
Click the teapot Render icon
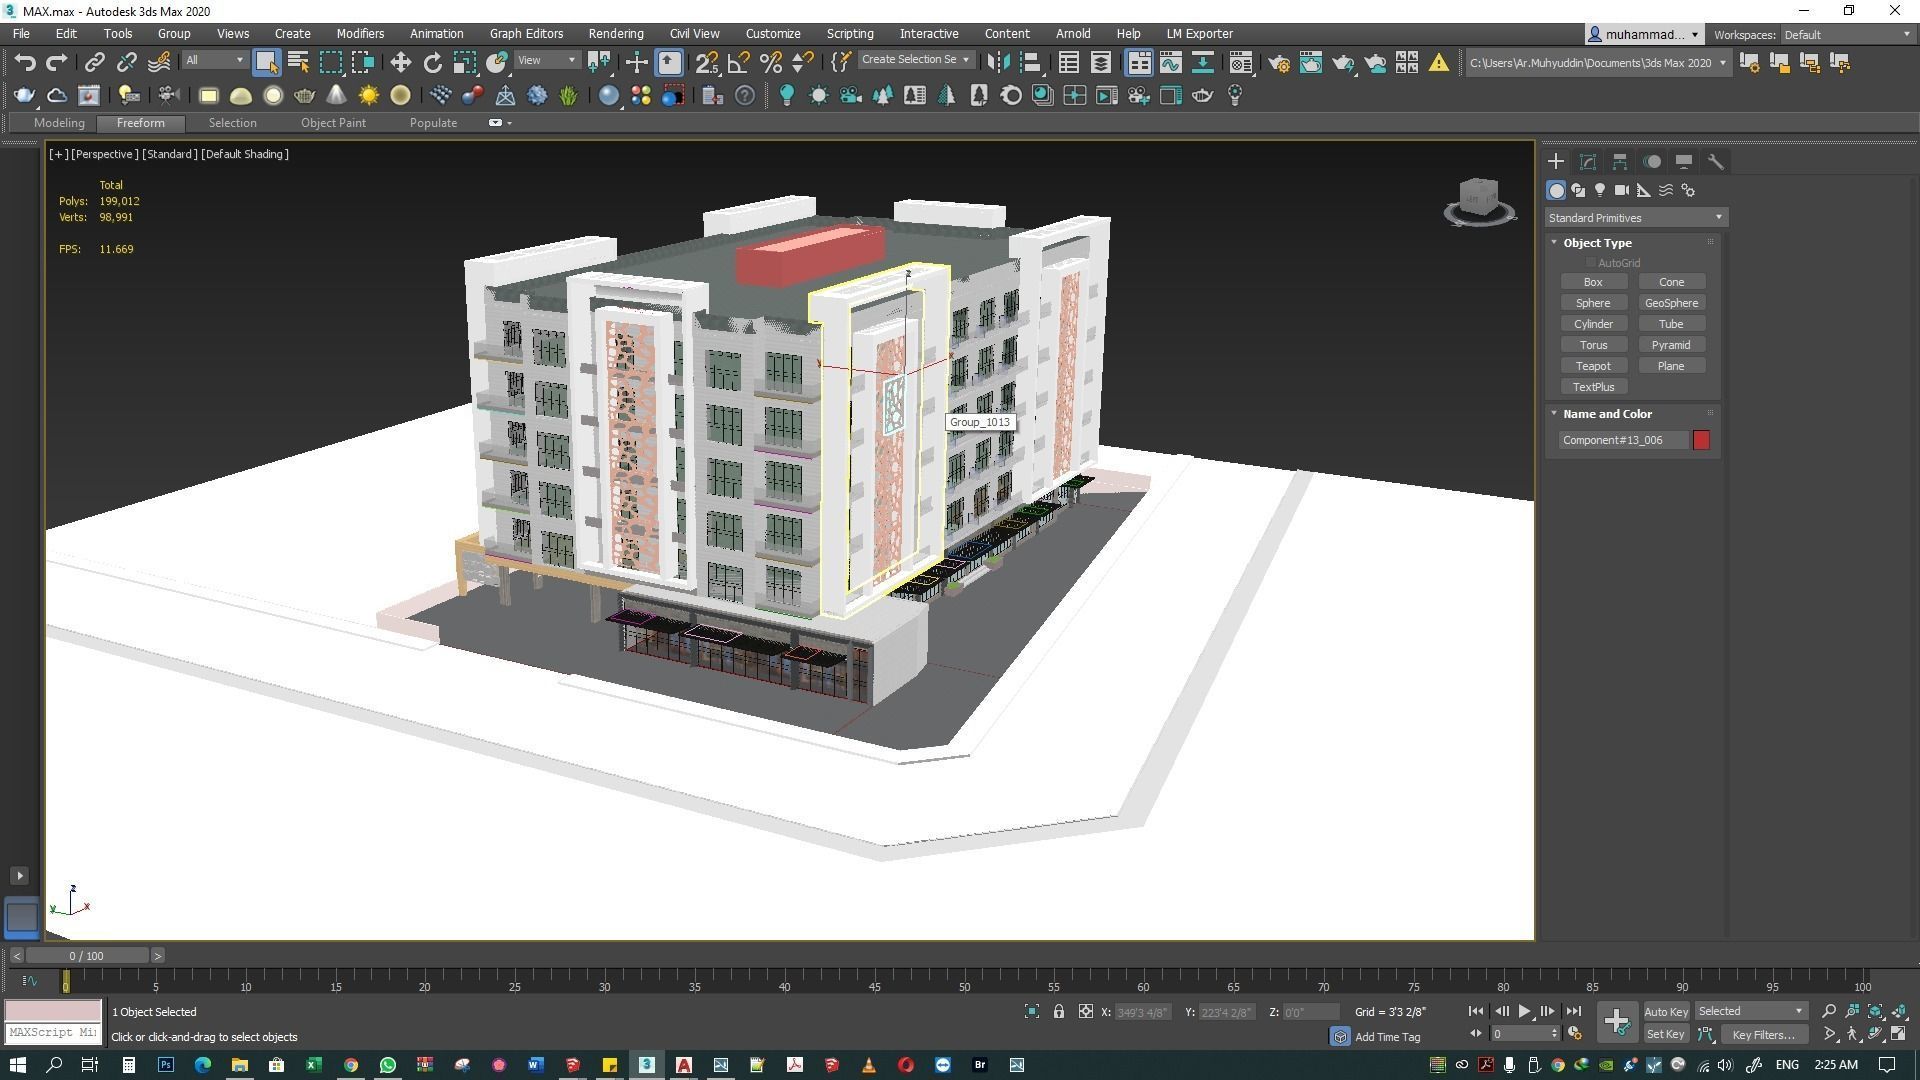pos(1343,63)
